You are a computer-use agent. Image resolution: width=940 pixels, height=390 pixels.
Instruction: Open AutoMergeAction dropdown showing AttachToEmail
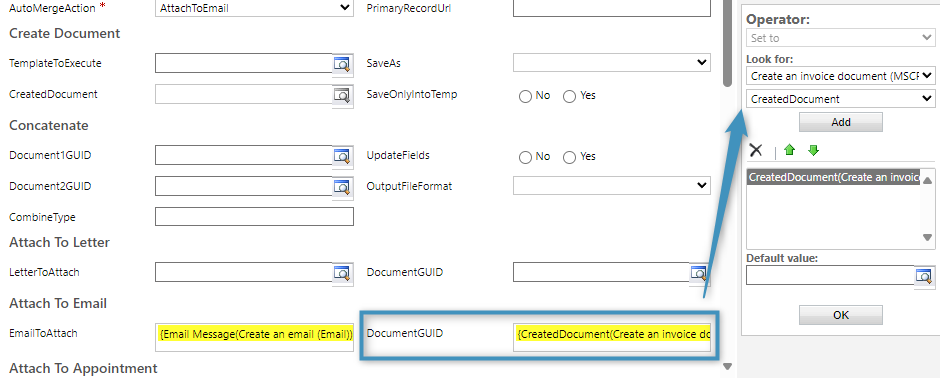tap(254, 8)
